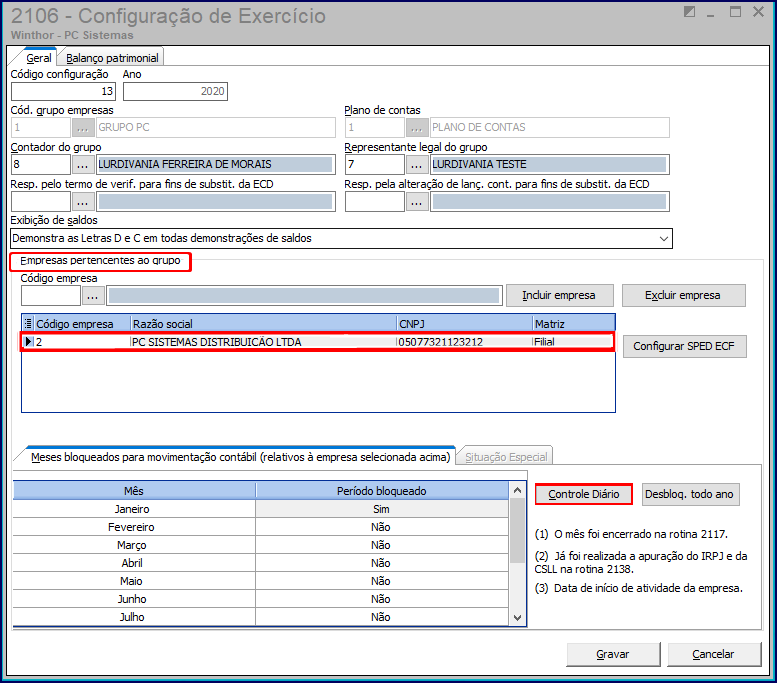777x683 pixels.
Task: Open Cód. grupo empresas lookup button
Action: pos(83,127)
